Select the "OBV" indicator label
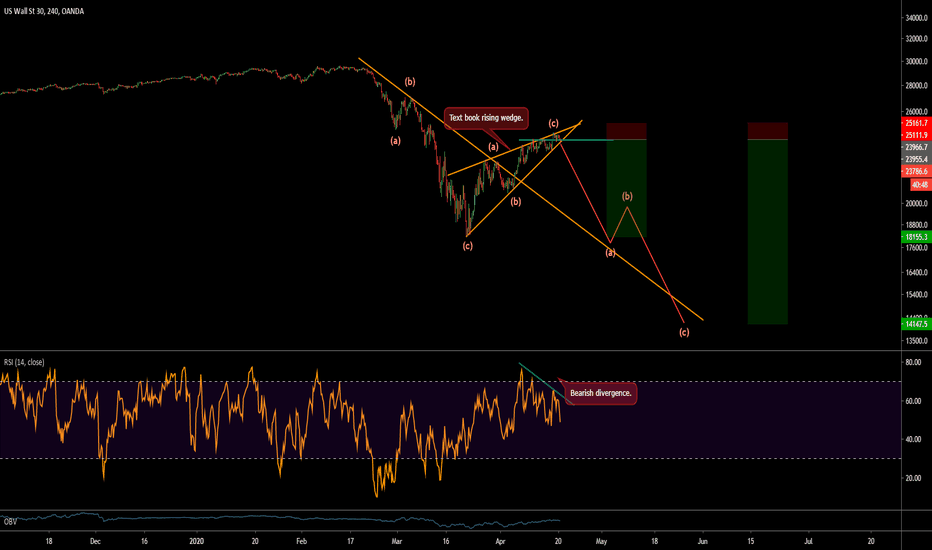This screenshot has width=932, height=550. coord(10,521)
